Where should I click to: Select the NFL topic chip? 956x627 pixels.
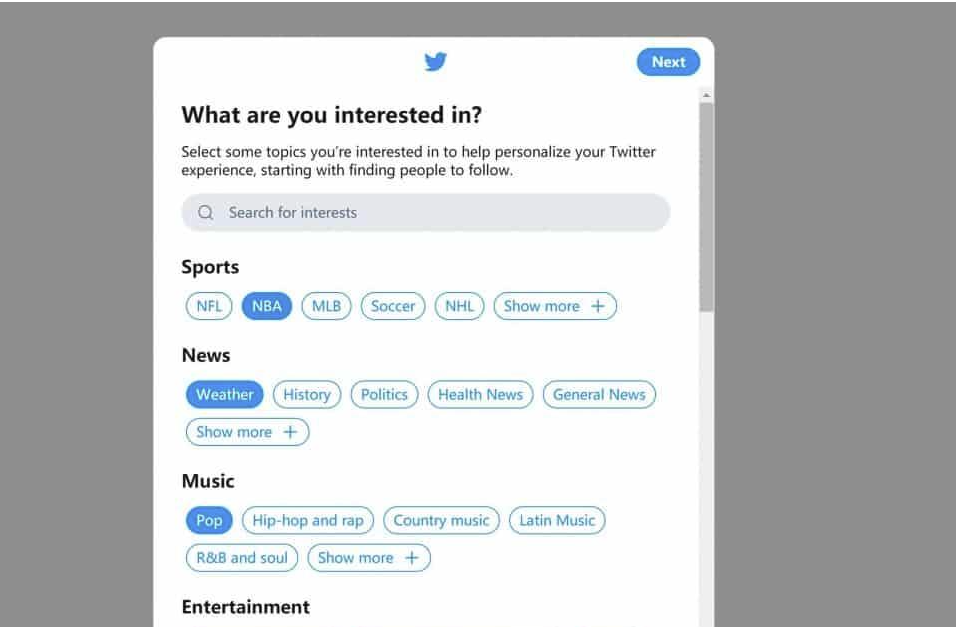209,306
